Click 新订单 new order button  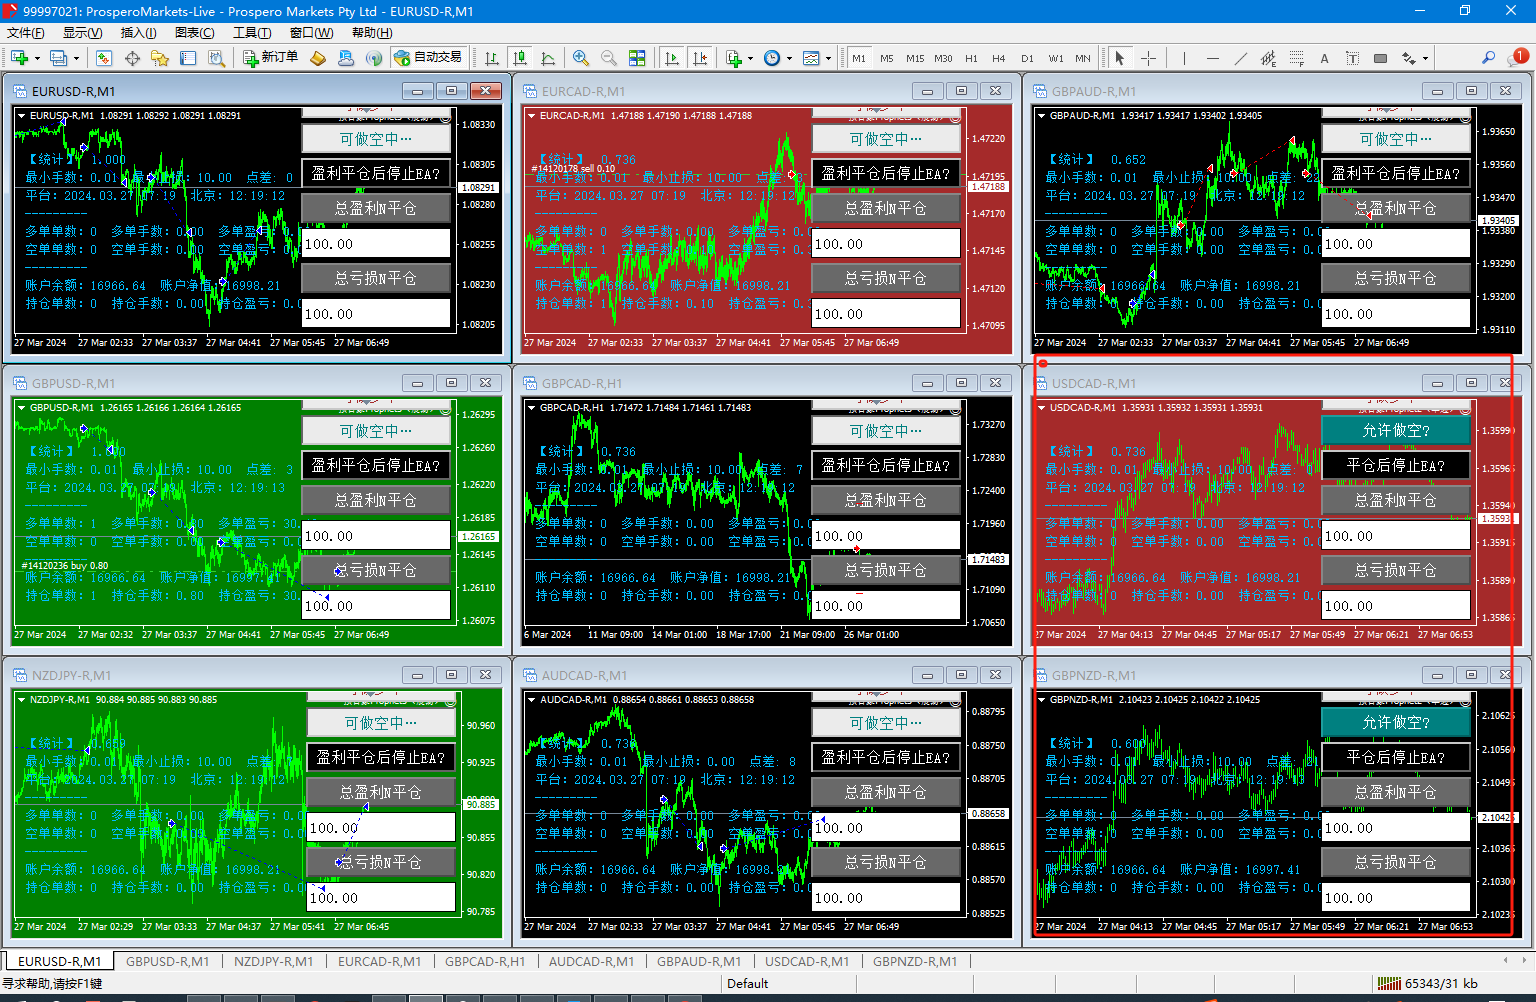click(271, 58)
